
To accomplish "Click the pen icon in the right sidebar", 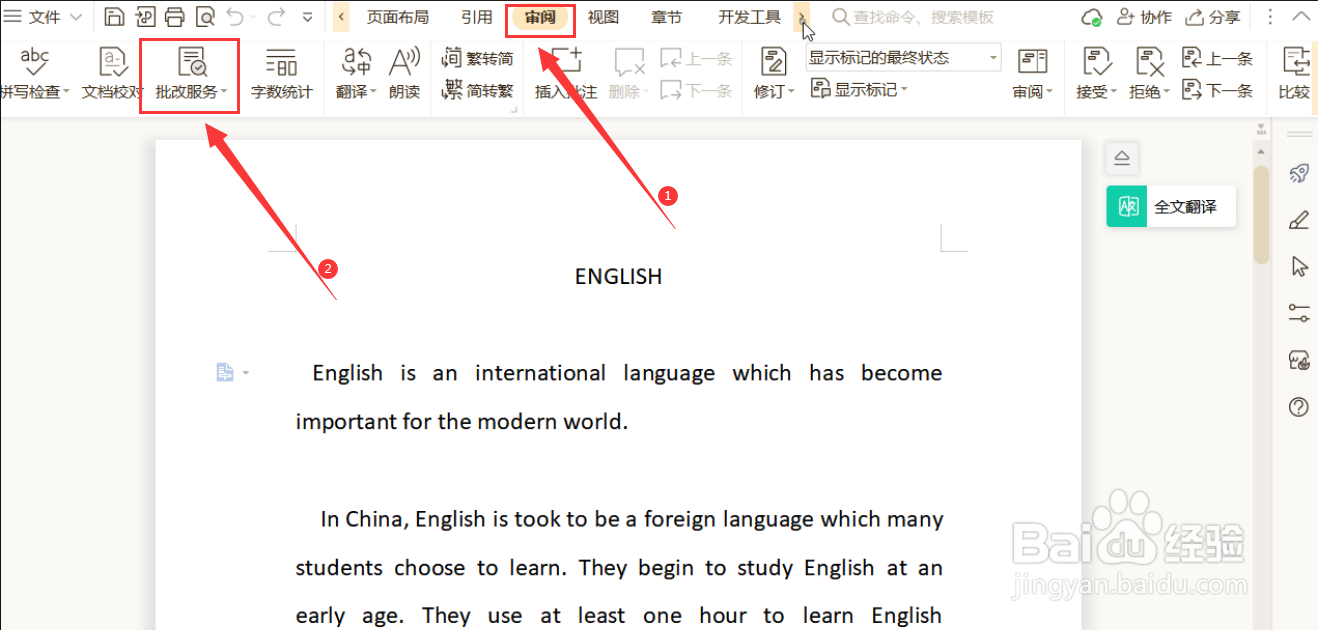I will click(1299, 219).
